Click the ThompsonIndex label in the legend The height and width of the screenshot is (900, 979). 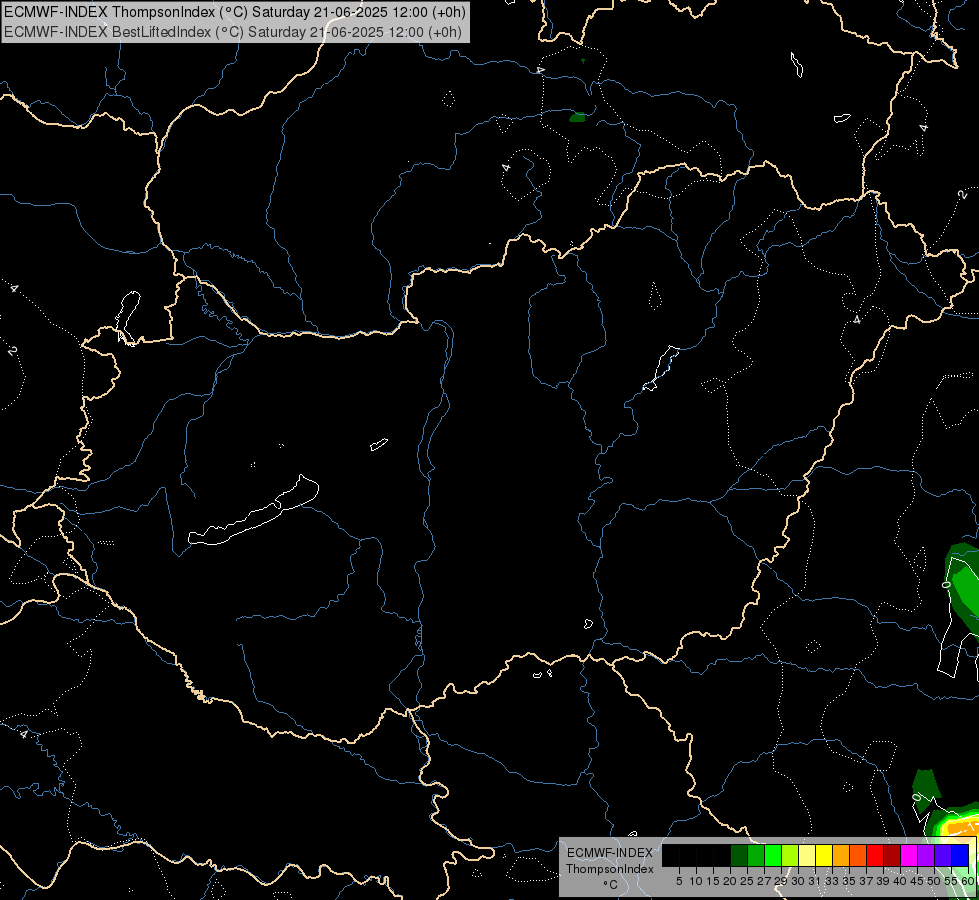tap(610, 869)
